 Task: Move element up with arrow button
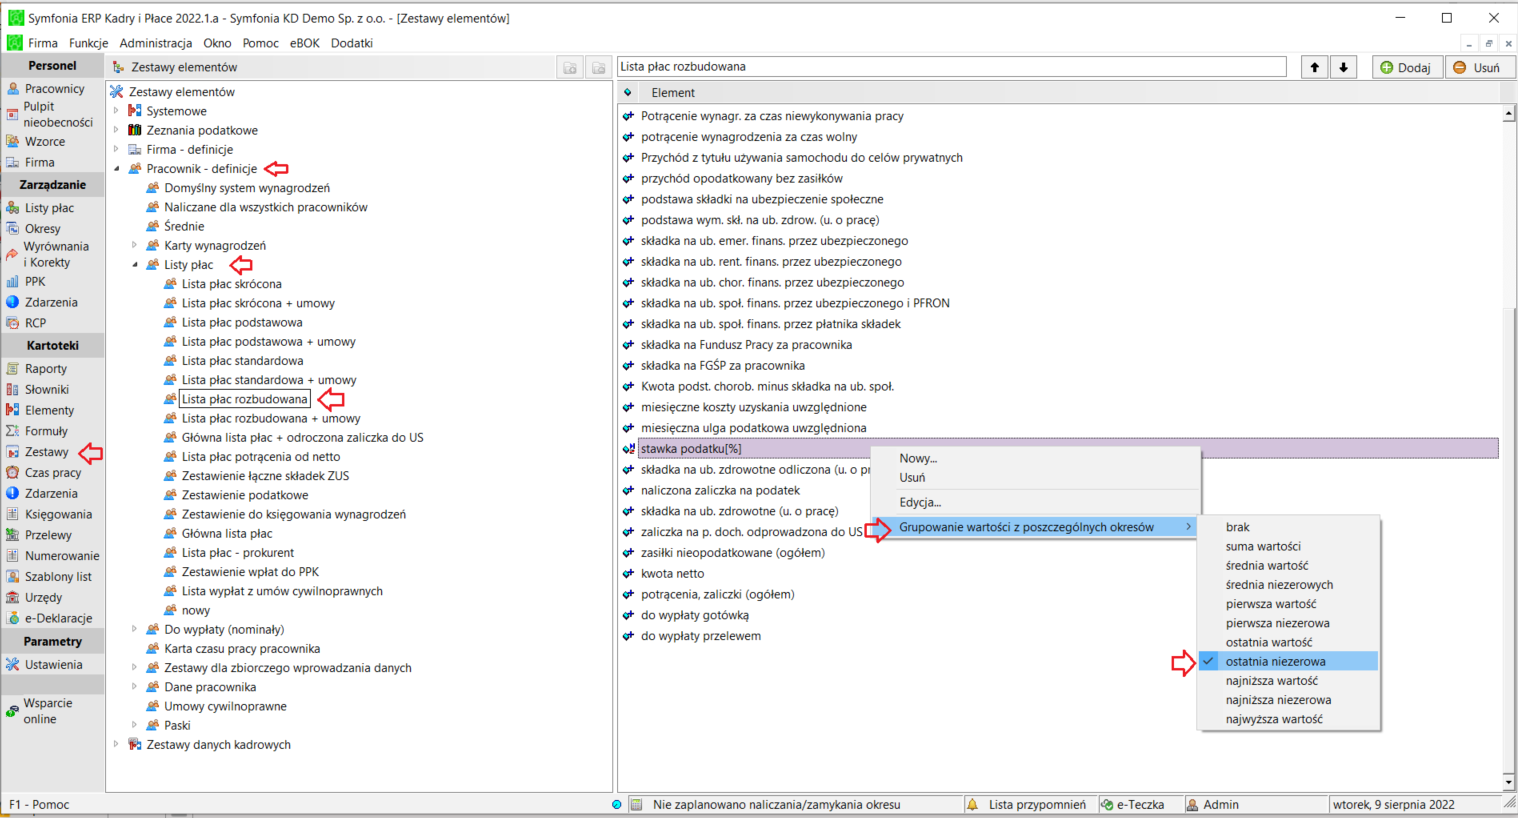(1314, 67)
